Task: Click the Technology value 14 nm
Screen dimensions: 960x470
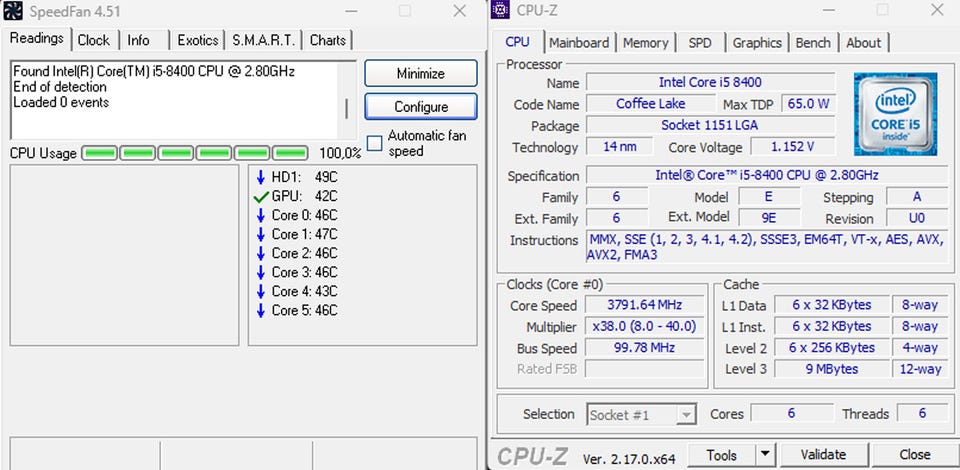Action: click(620, 147)
